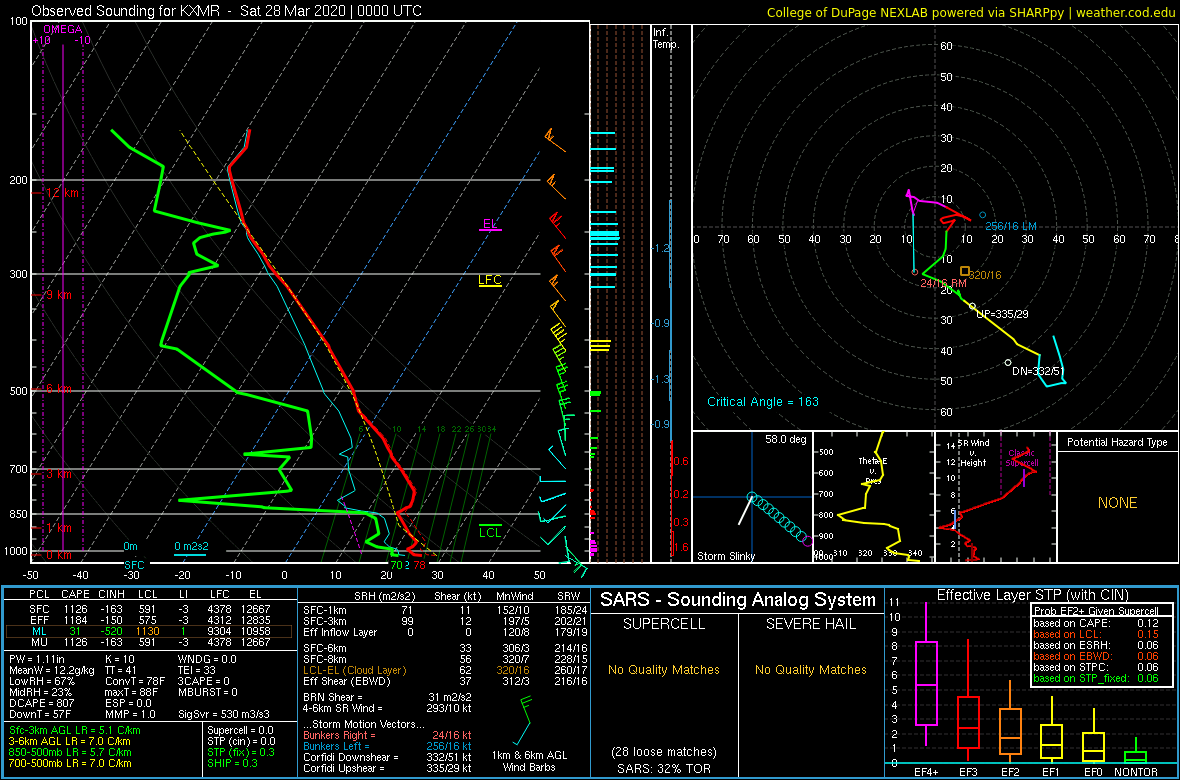The height and width of the screenshot is (780, 1180).
Task: Click the SFC-6km shear row
Action: point(442,648)
